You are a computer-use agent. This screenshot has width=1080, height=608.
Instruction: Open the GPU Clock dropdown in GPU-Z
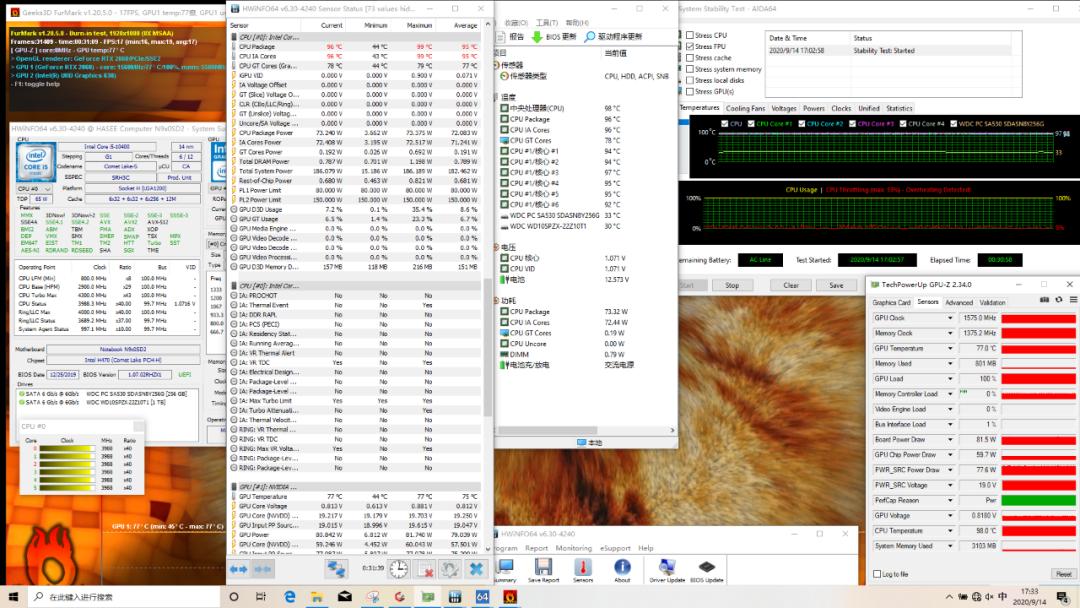point(949,318)
